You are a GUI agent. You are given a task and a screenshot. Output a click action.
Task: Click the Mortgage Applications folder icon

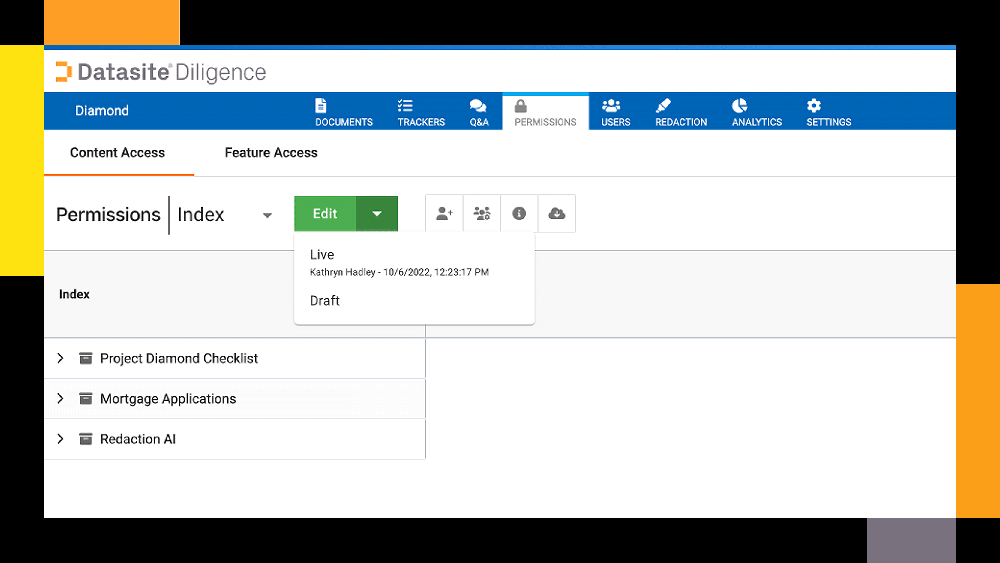[85, 398]
